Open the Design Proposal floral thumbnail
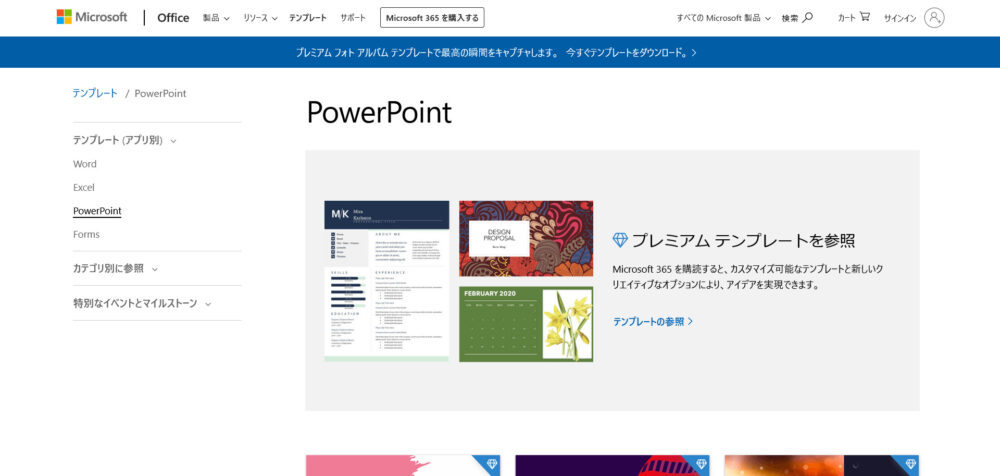Screen dimensions: 1000x476 click(x=526, y=238)
